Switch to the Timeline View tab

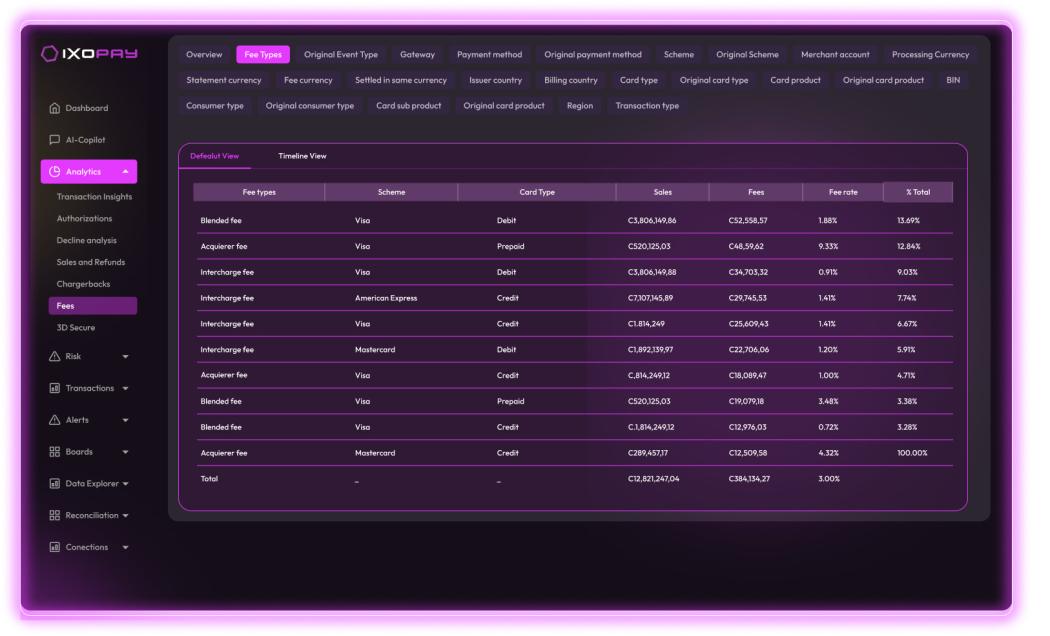302,156
